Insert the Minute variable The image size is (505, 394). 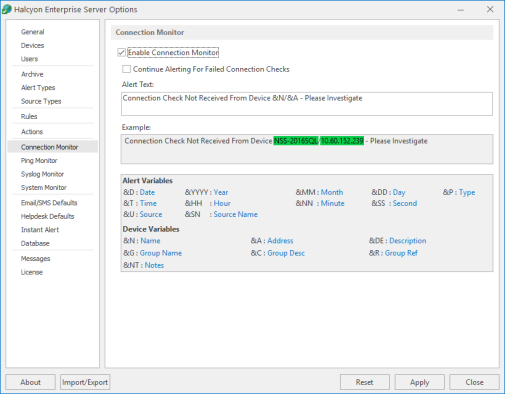pyautogui.click(x=332, y=203)
